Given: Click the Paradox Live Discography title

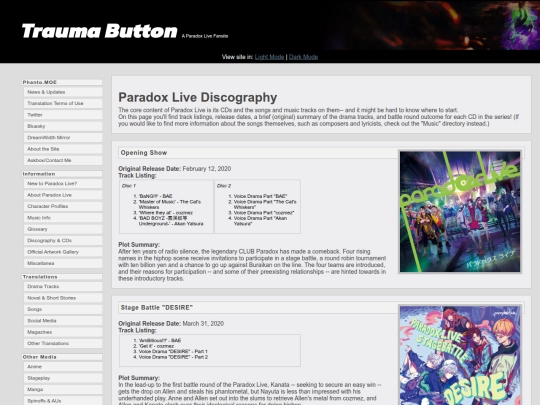Looking at the screenshot, I should pyautogui.click(x=198, y=97).
